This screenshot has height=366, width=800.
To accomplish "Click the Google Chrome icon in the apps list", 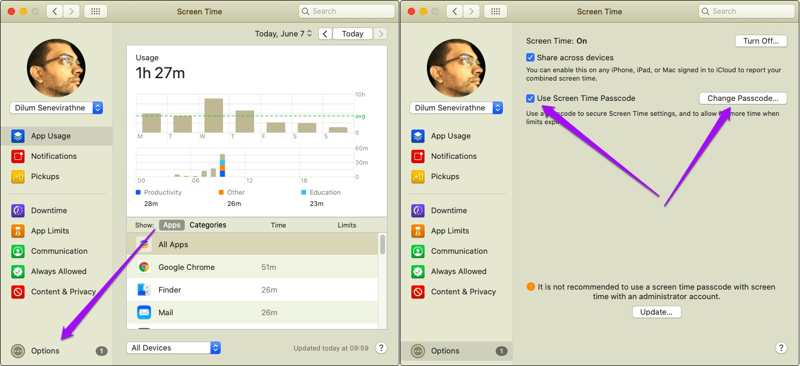I will [144, 267].
